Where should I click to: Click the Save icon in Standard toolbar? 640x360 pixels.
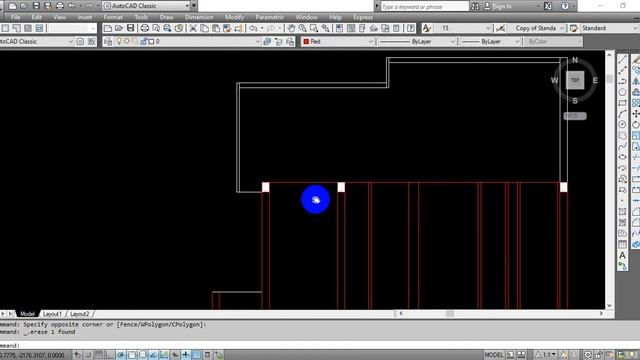(130, 28)
